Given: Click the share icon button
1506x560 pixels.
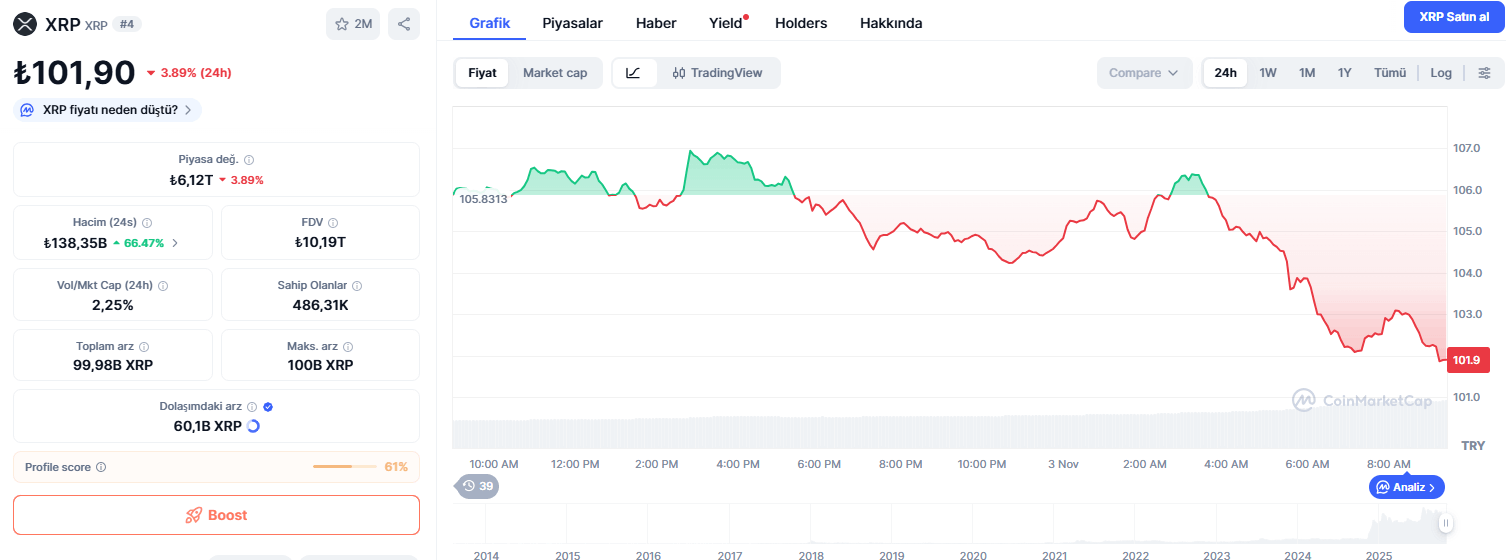Looking at the screenshot, I should [x=404, y=24].
